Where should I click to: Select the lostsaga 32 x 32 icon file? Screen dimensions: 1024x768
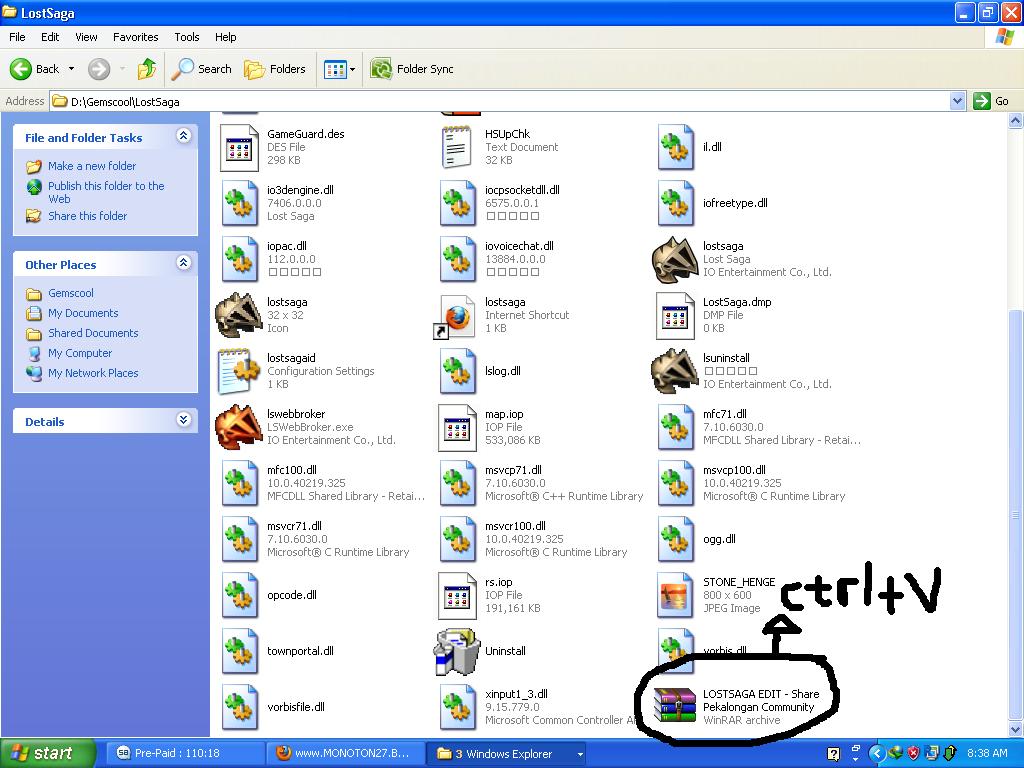(x=239, y=315)
